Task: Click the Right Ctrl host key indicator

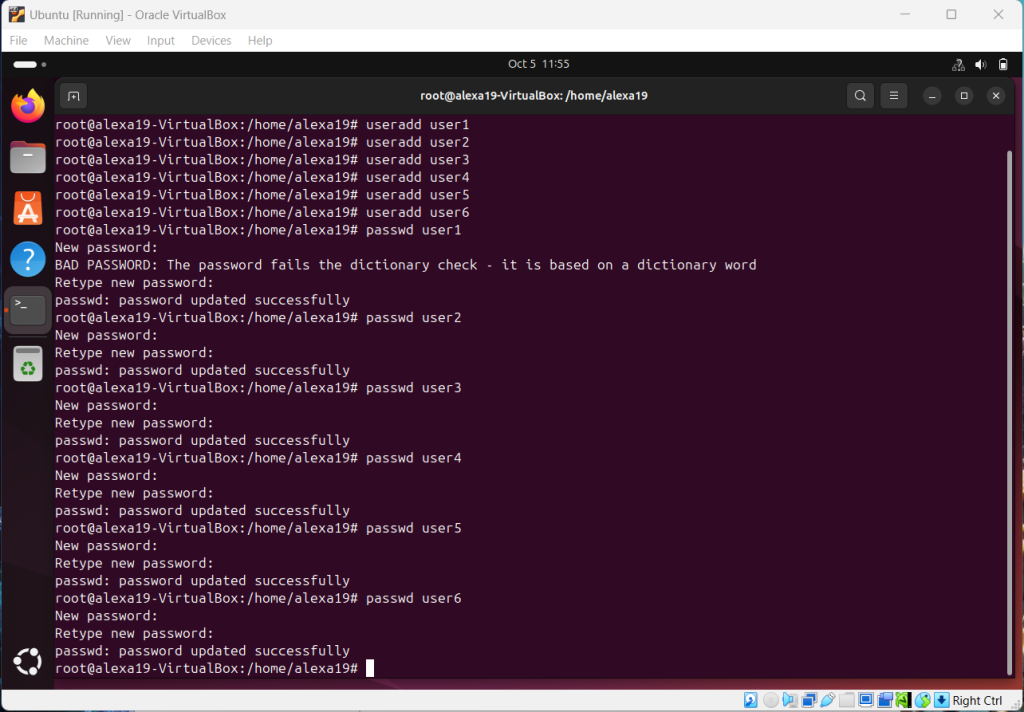Action: tap(976, 700)
